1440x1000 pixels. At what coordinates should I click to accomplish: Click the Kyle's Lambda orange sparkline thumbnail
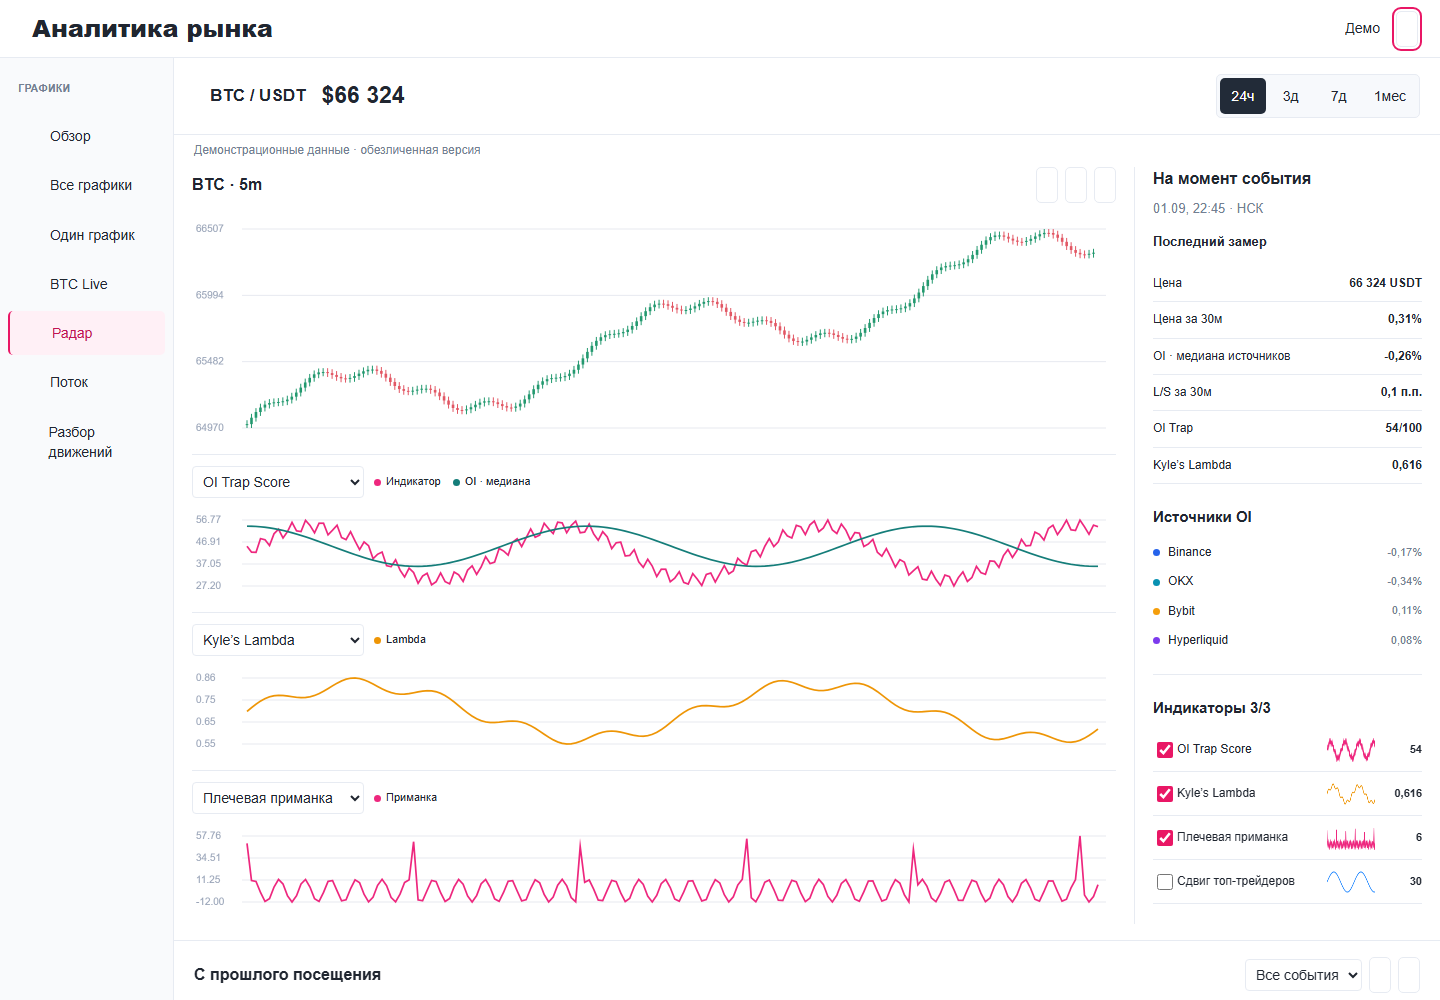click(x=1351, y=793)
